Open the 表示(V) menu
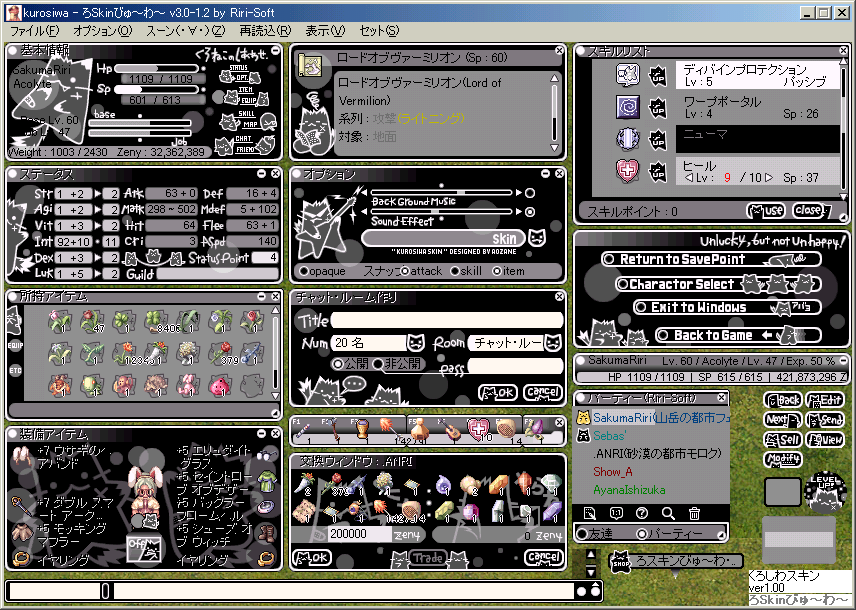Image resolution: width=856 pixels, height=610 pixels. click(x=325, y=31)
